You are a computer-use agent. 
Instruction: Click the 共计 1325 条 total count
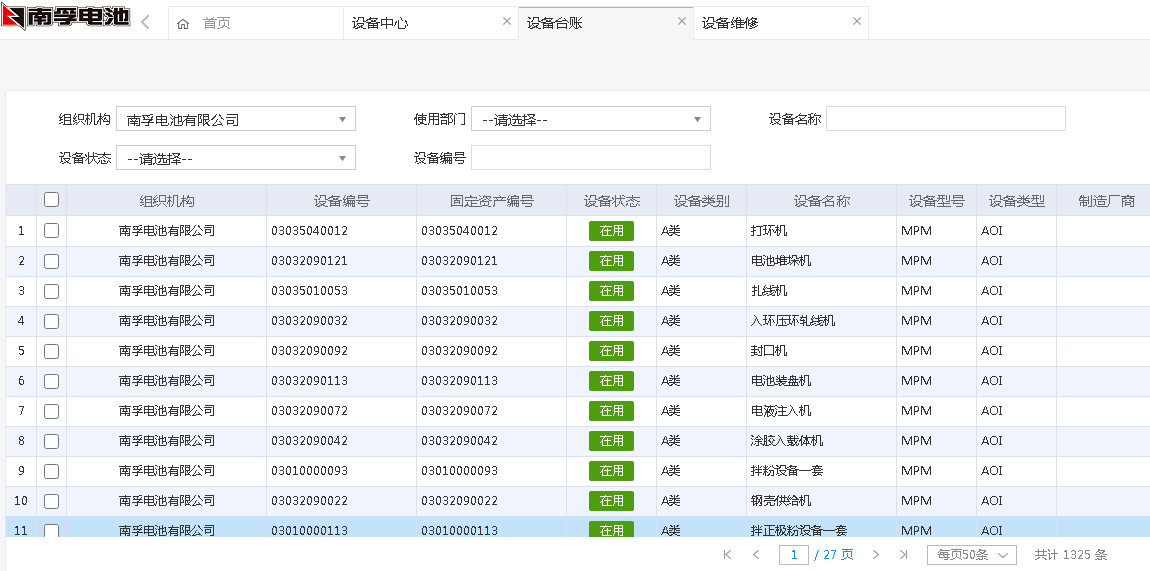click(1071, 555)
